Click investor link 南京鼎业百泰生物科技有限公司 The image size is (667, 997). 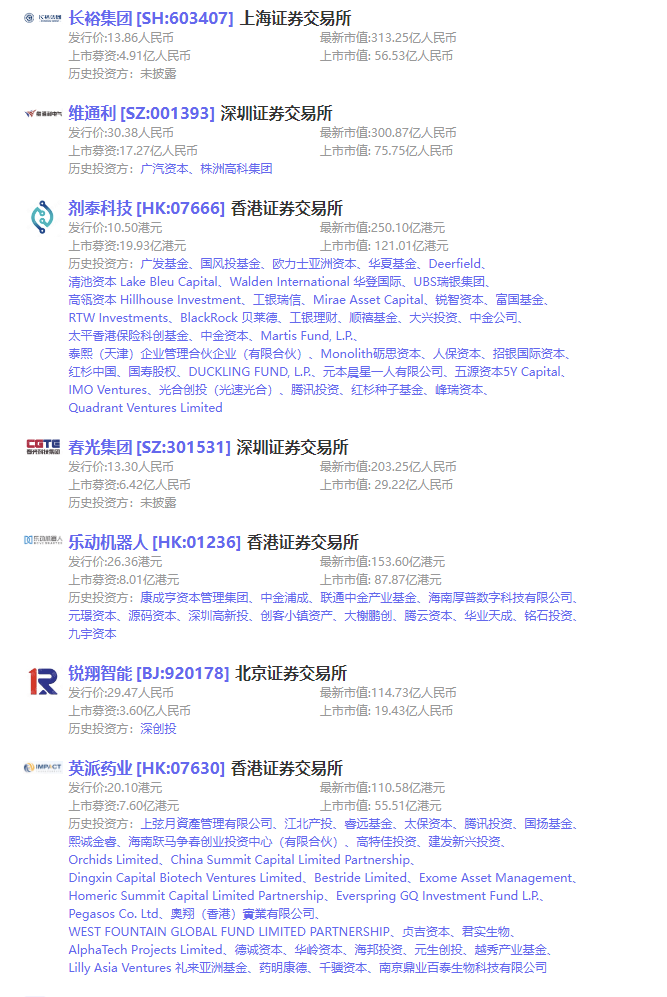(x=463, y=968)
